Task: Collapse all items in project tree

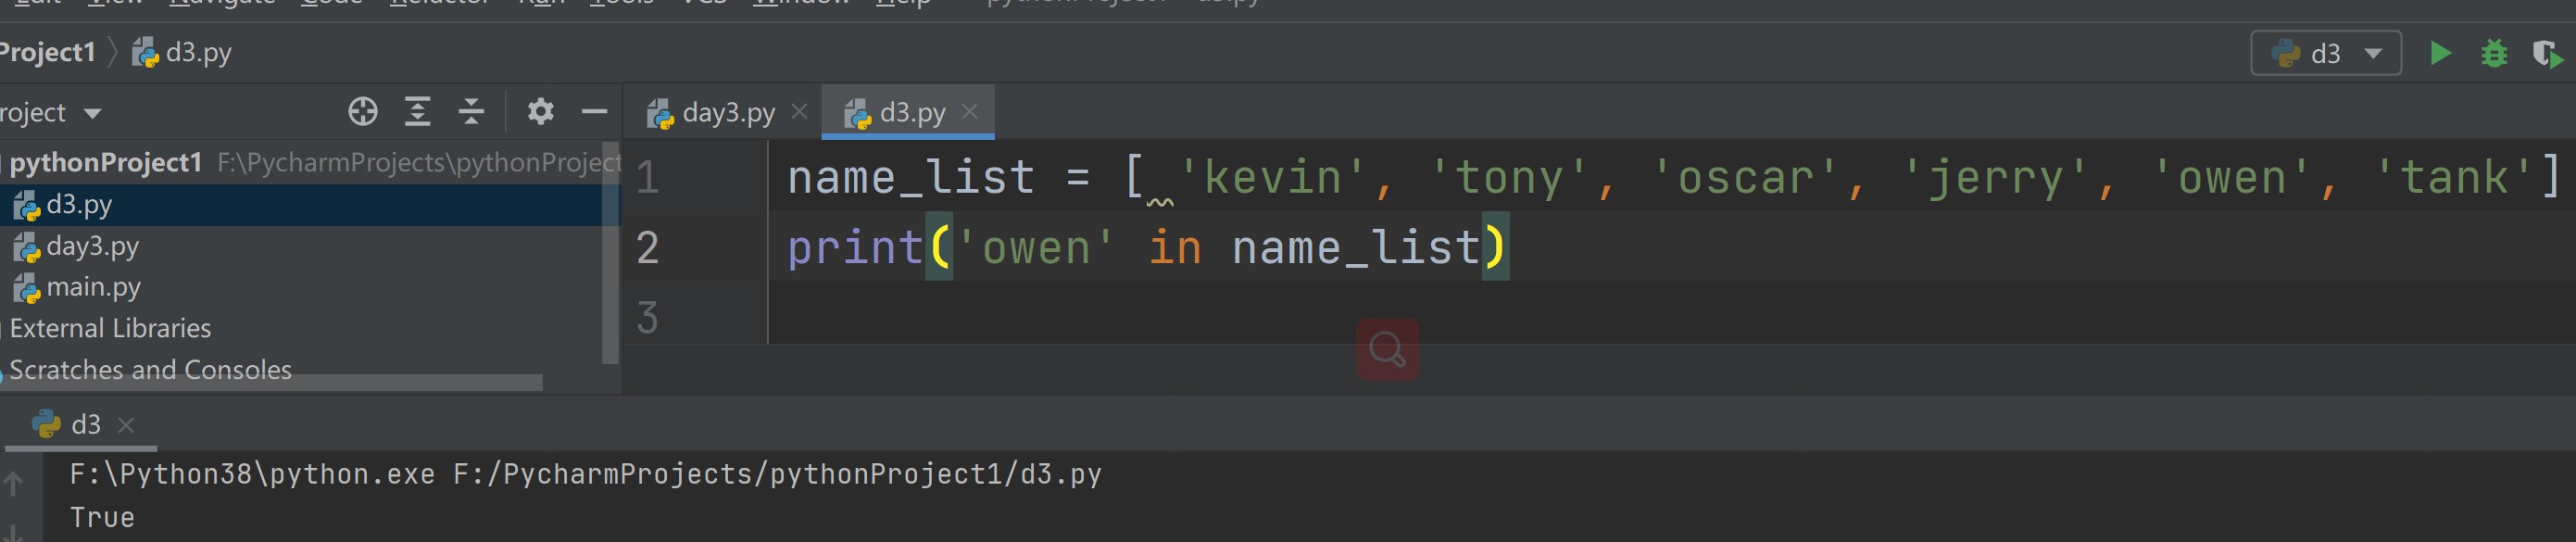Action: (x=471, y=111)
